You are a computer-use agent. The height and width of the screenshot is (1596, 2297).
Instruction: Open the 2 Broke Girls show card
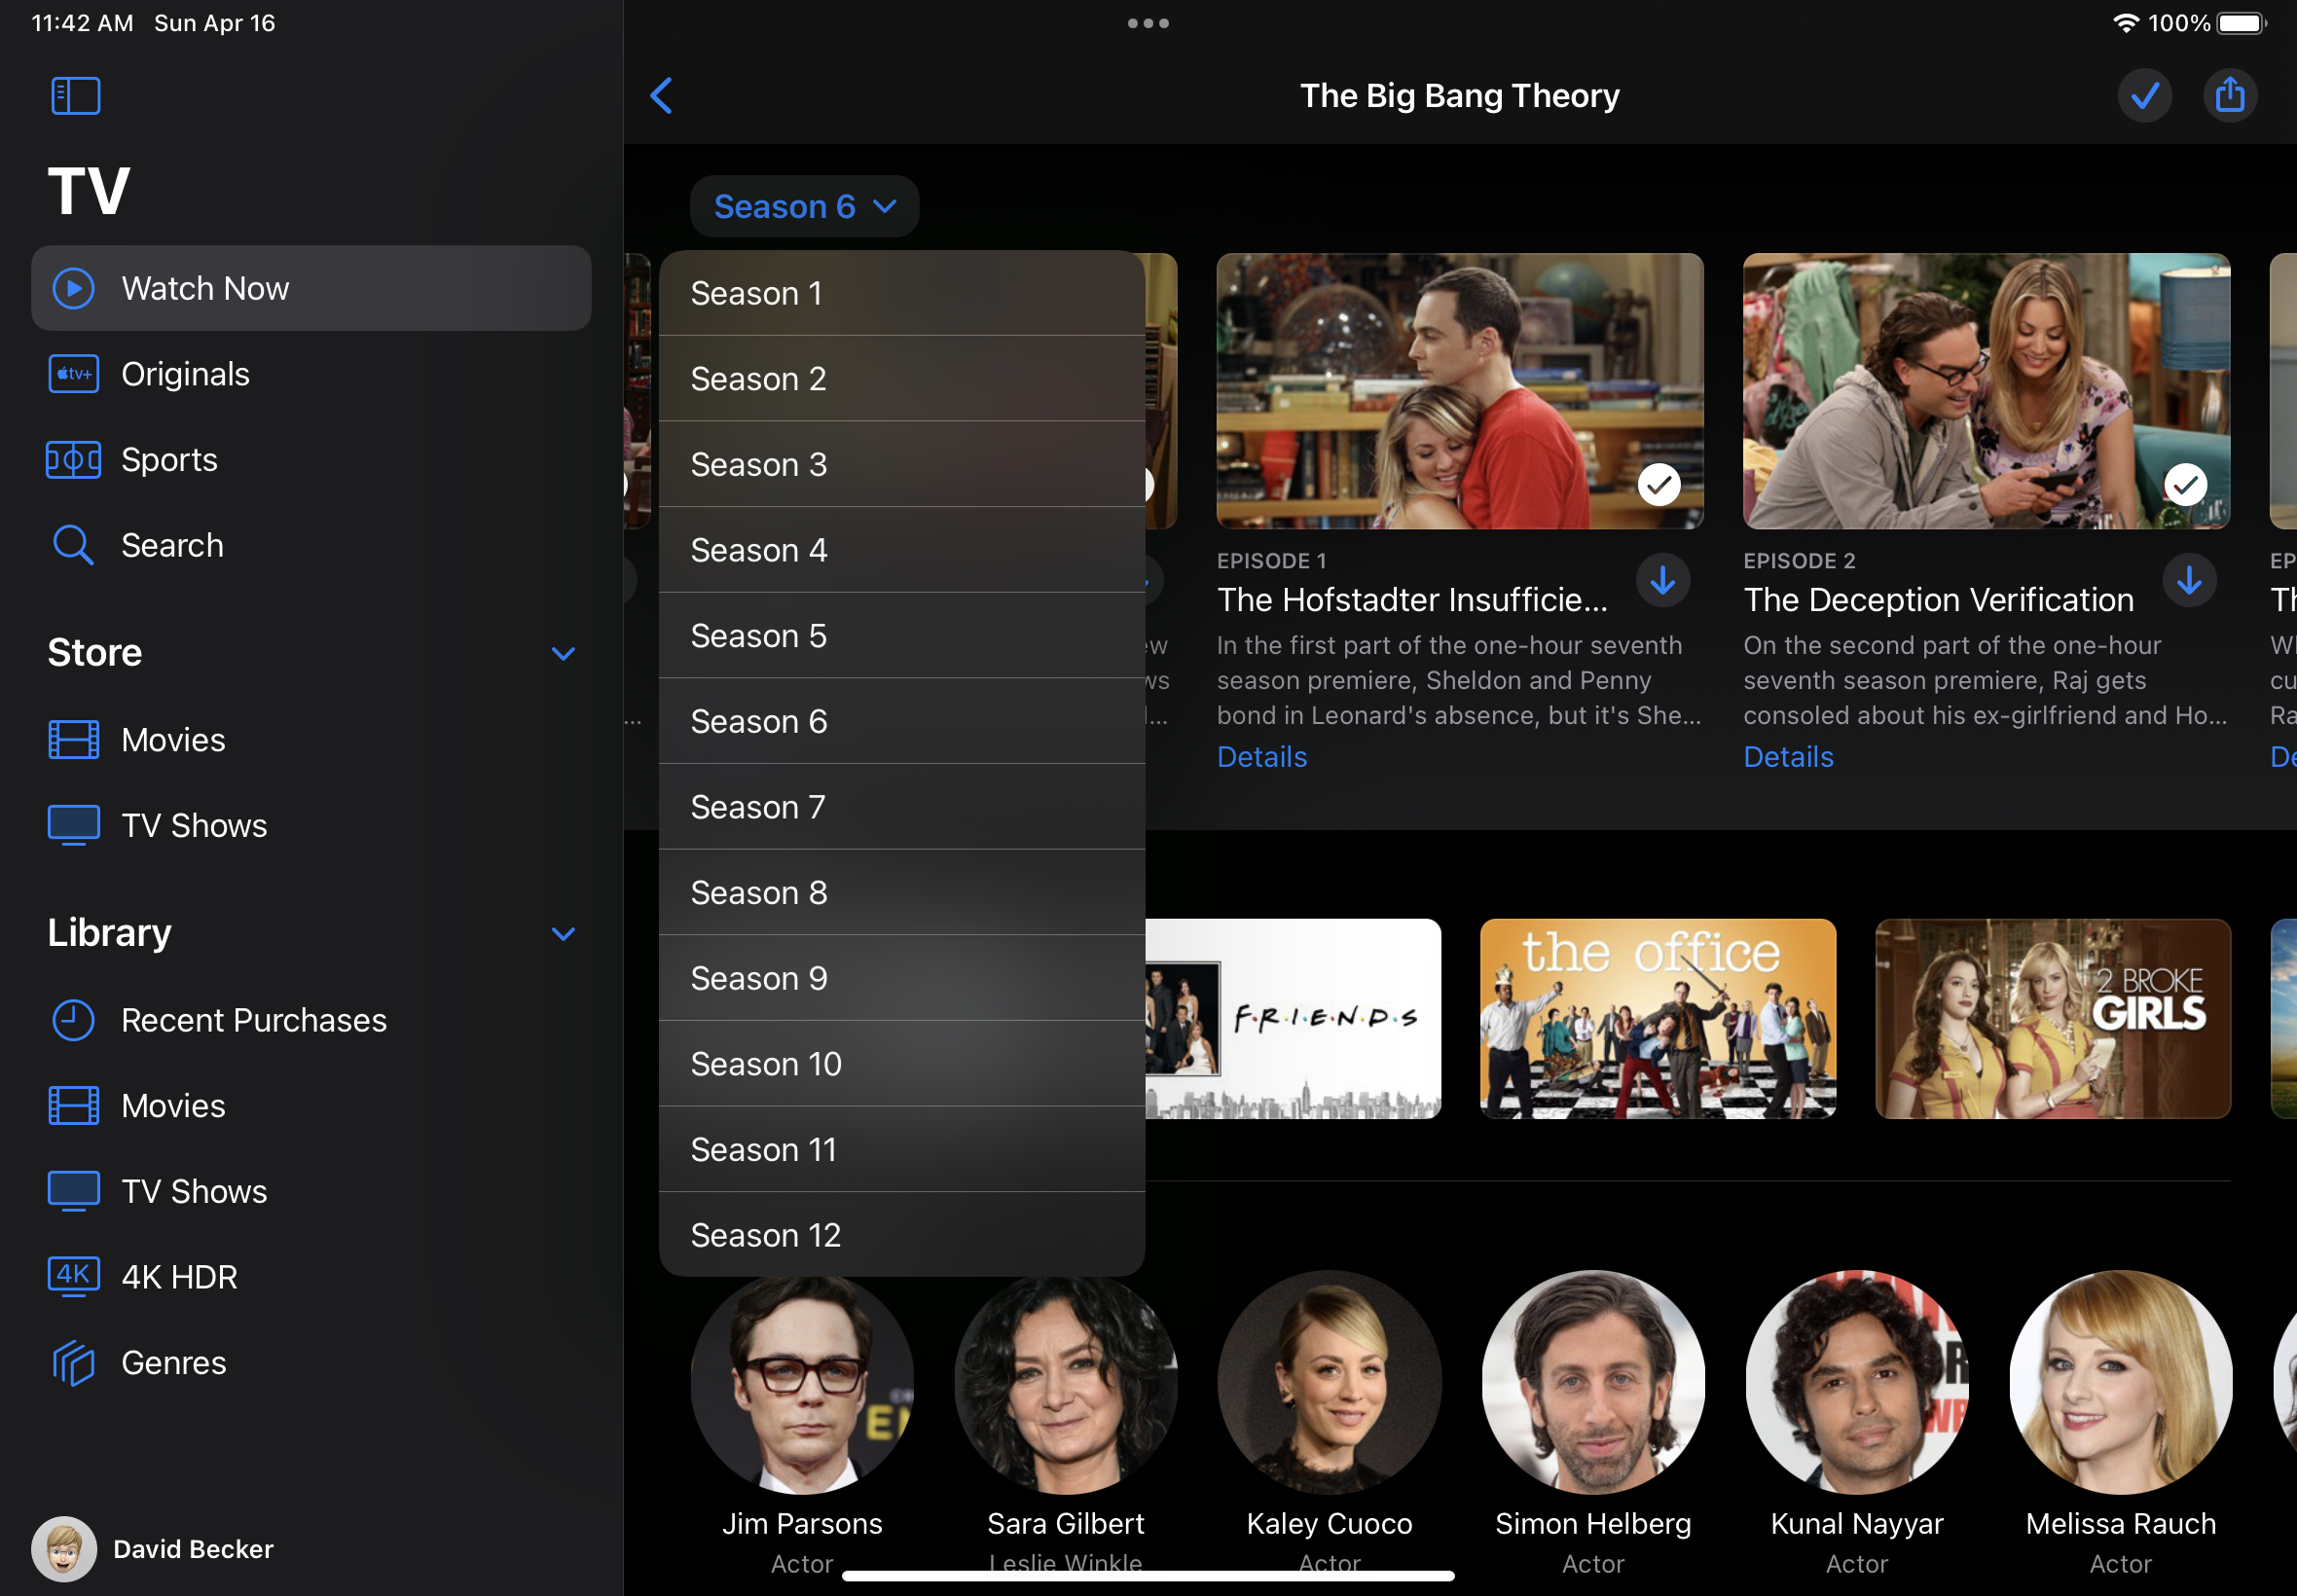coord(2053,1019)
